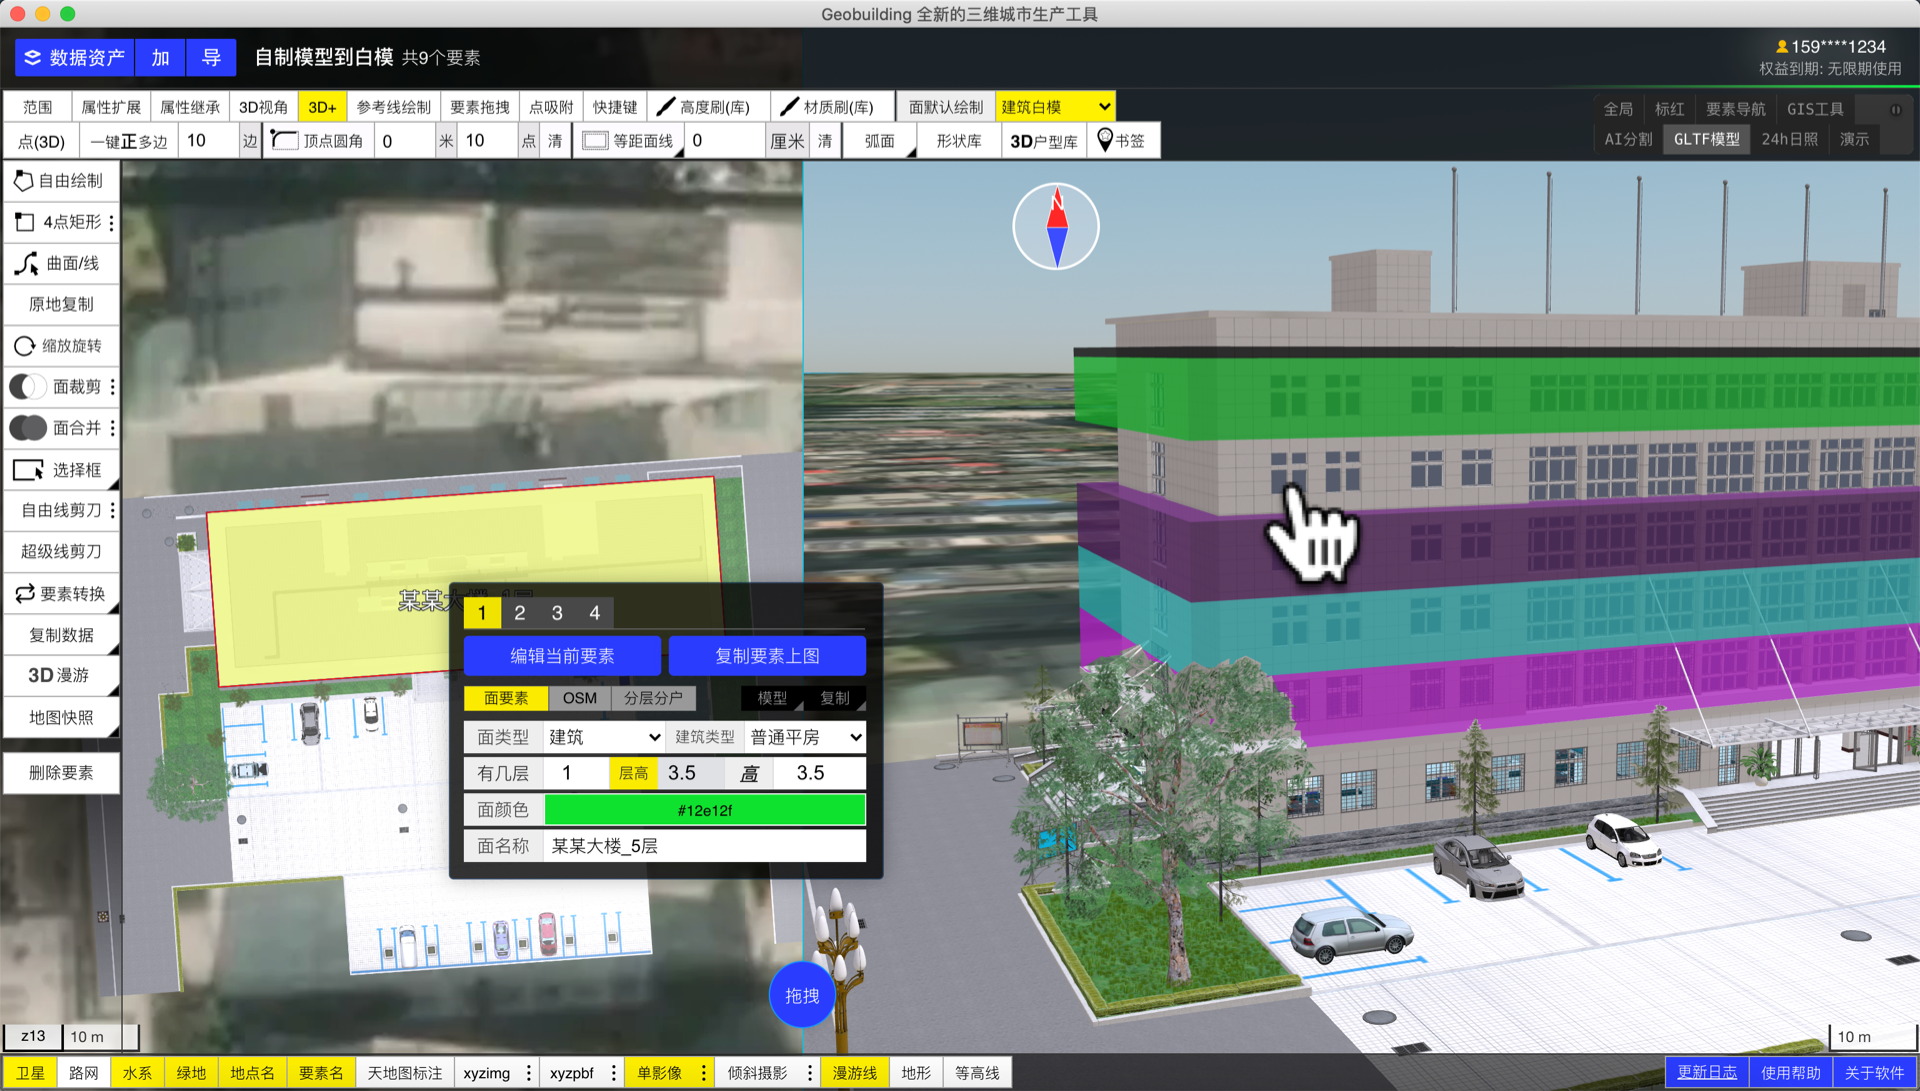This screenshot has height=1091, width=1920.
Task: Click the edit current feature button
Action: [x=562, y=656]
